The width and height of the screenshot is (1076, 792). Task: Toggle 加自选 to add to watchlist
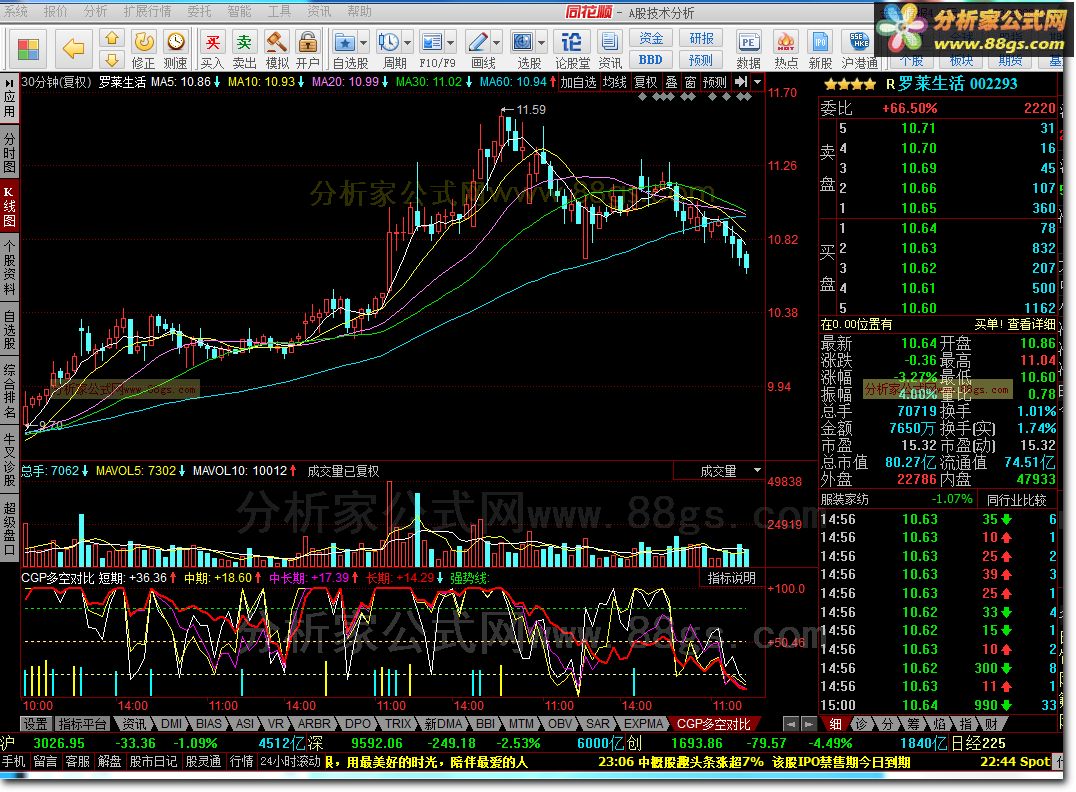578,82
